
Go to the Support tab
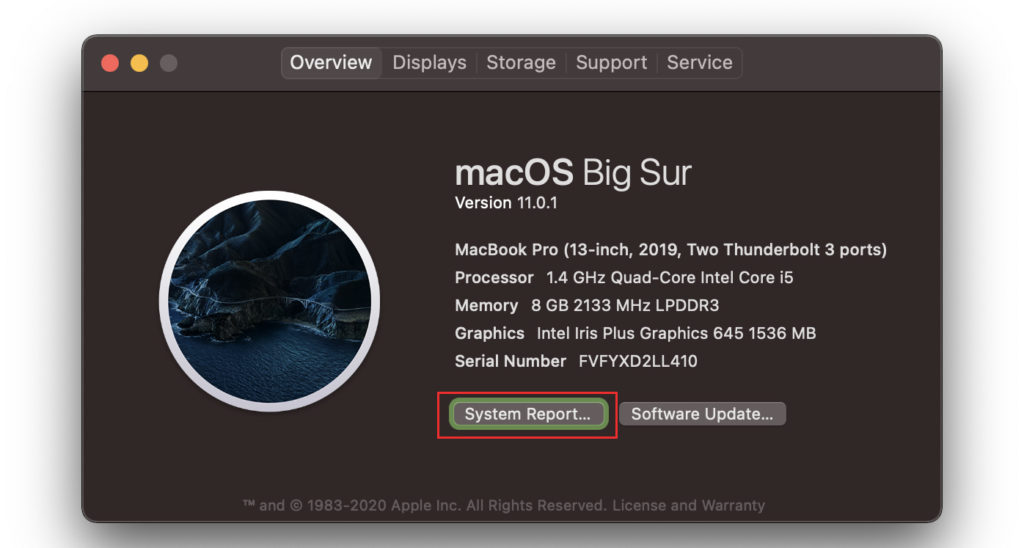pyautogui.click(x=611, y=62)
